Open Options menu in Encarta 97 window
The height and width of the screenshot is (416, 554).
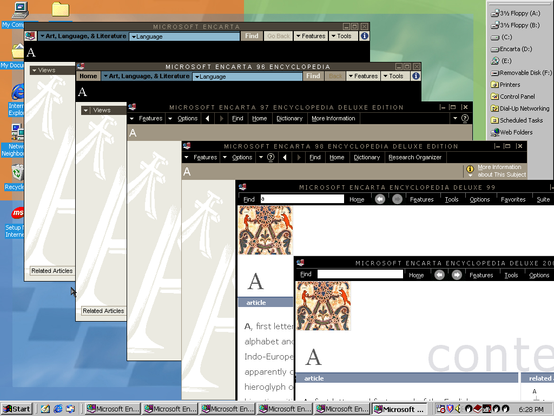coord(184,118)
